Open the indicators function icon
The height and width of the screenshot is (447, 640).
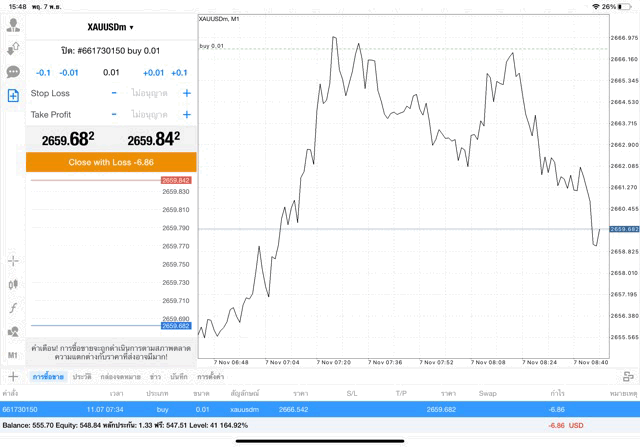tap(13, 308)
